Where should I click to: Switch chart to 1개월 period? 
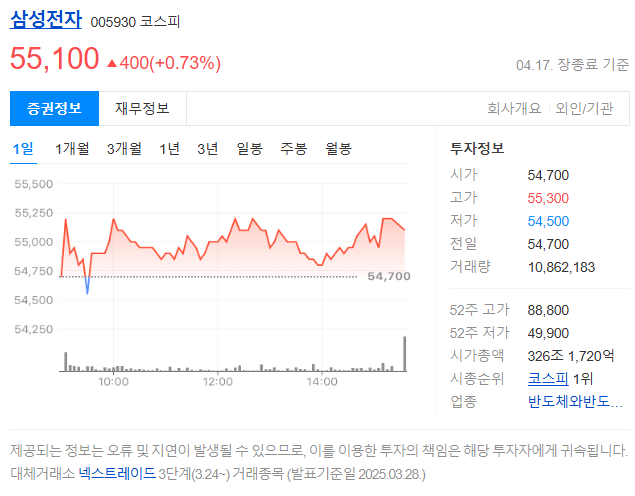coord(72,149)
